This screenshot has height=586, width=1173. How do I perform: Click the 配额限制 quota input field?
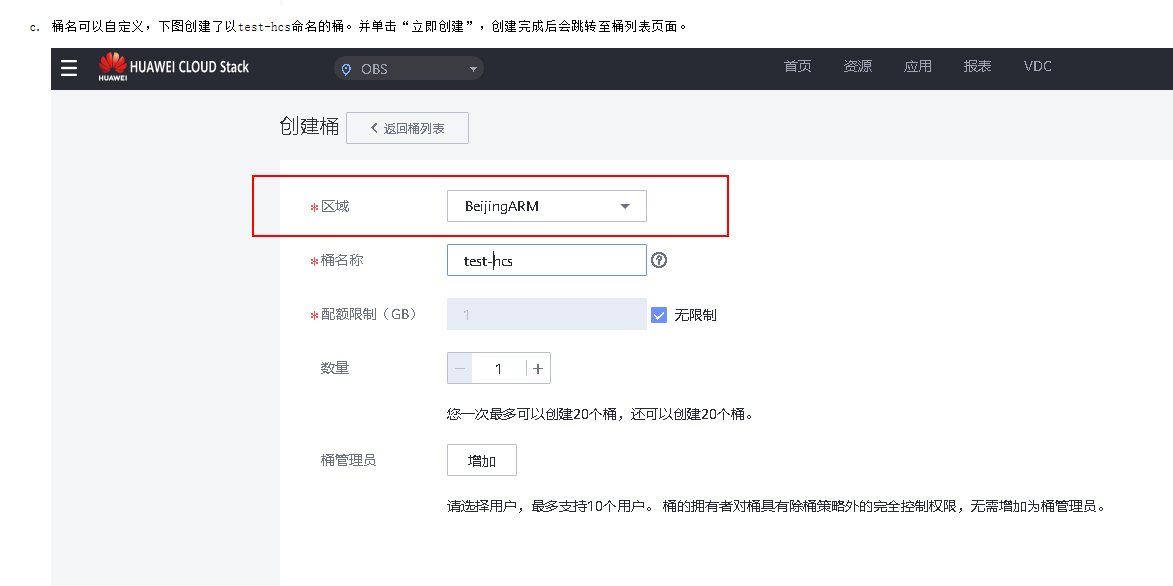[x=546, y=314]
